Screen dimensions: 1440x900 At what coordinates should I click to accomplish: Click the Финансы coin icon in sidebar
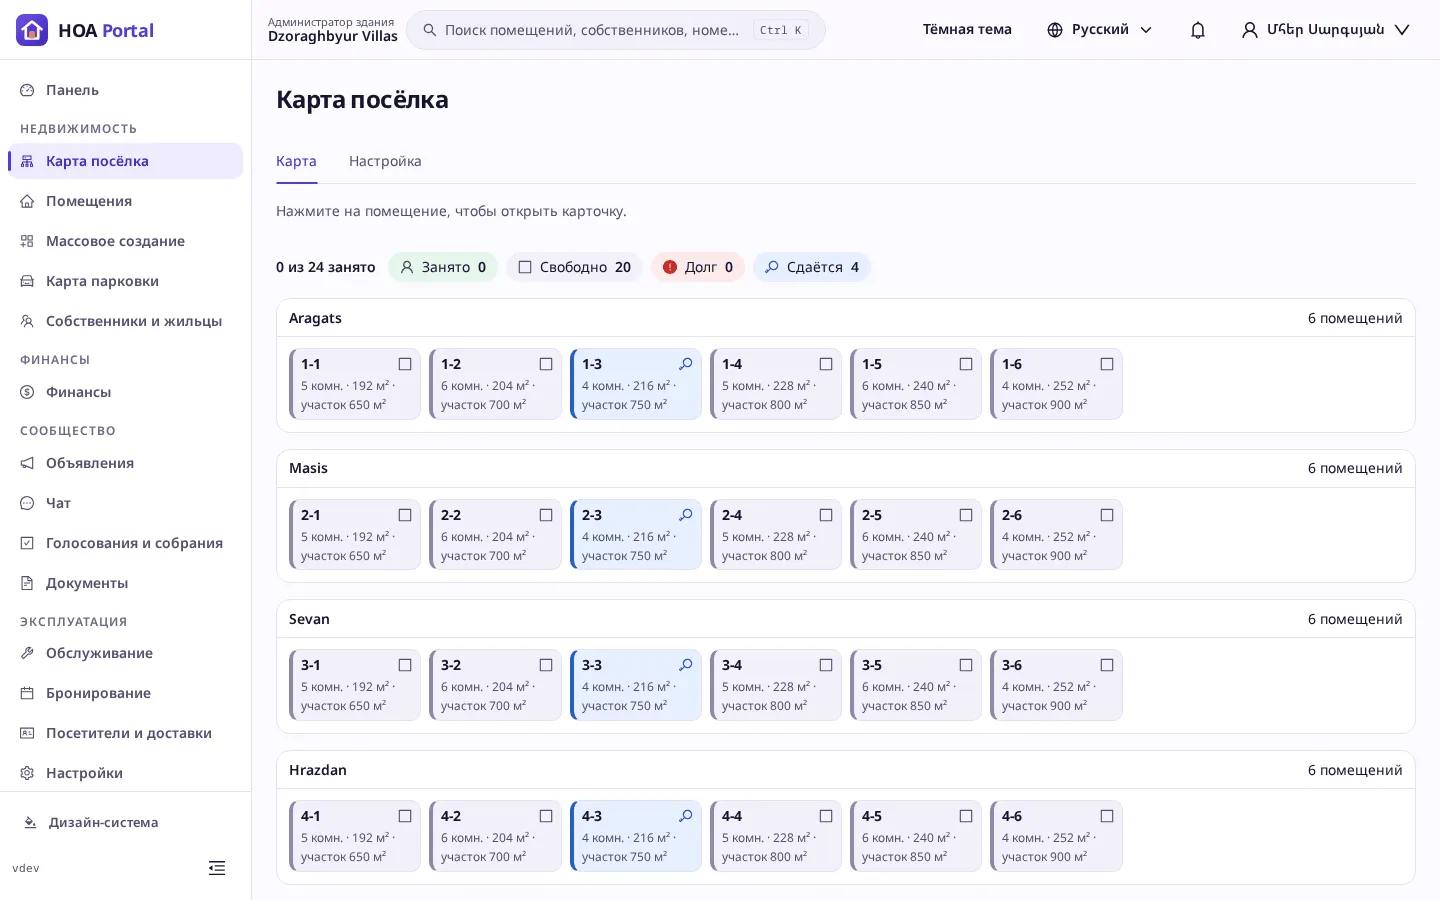(x=27, y=392)
